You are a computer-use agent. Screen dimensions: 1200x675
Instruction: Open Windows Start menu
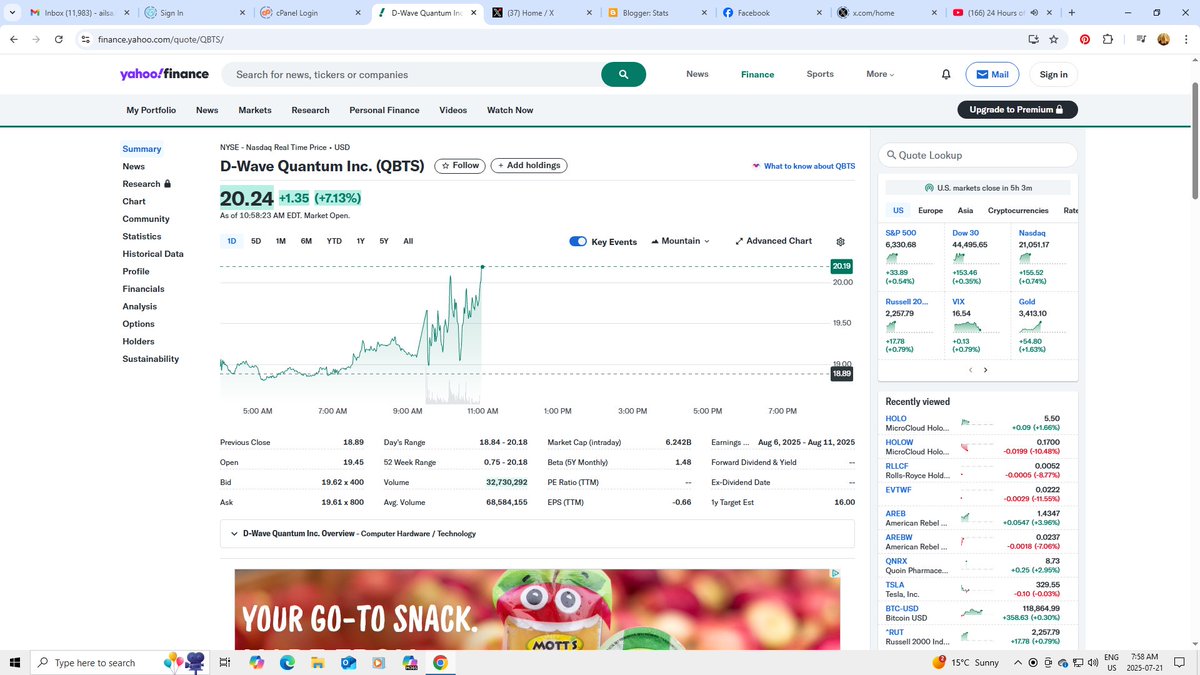(x=14, y=662)
